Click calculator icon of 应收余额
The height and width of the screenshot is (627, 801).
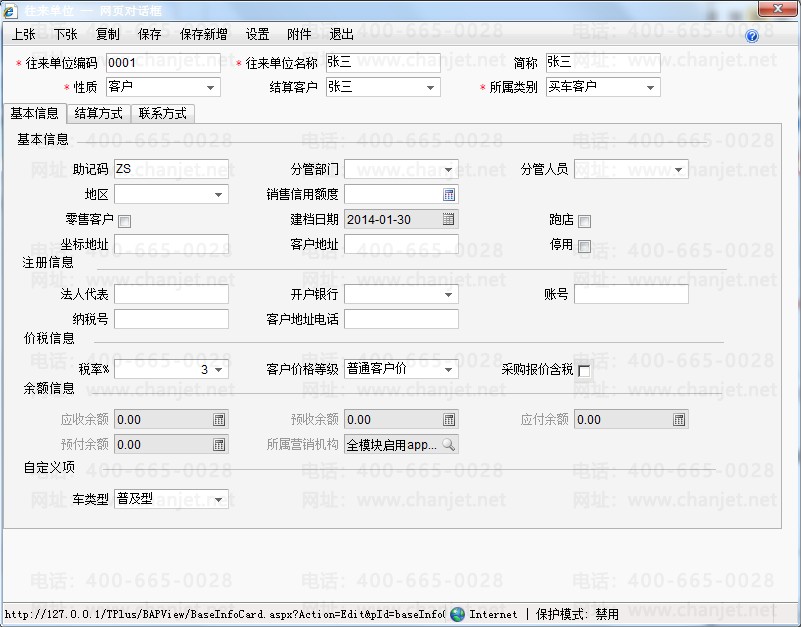tap(219, 420)
